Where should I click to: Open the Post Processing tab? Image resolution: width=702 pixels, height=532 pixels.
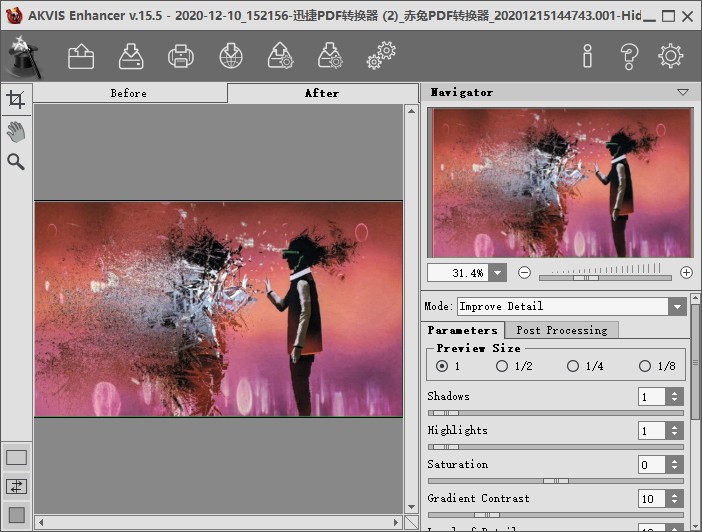[561, 330]
